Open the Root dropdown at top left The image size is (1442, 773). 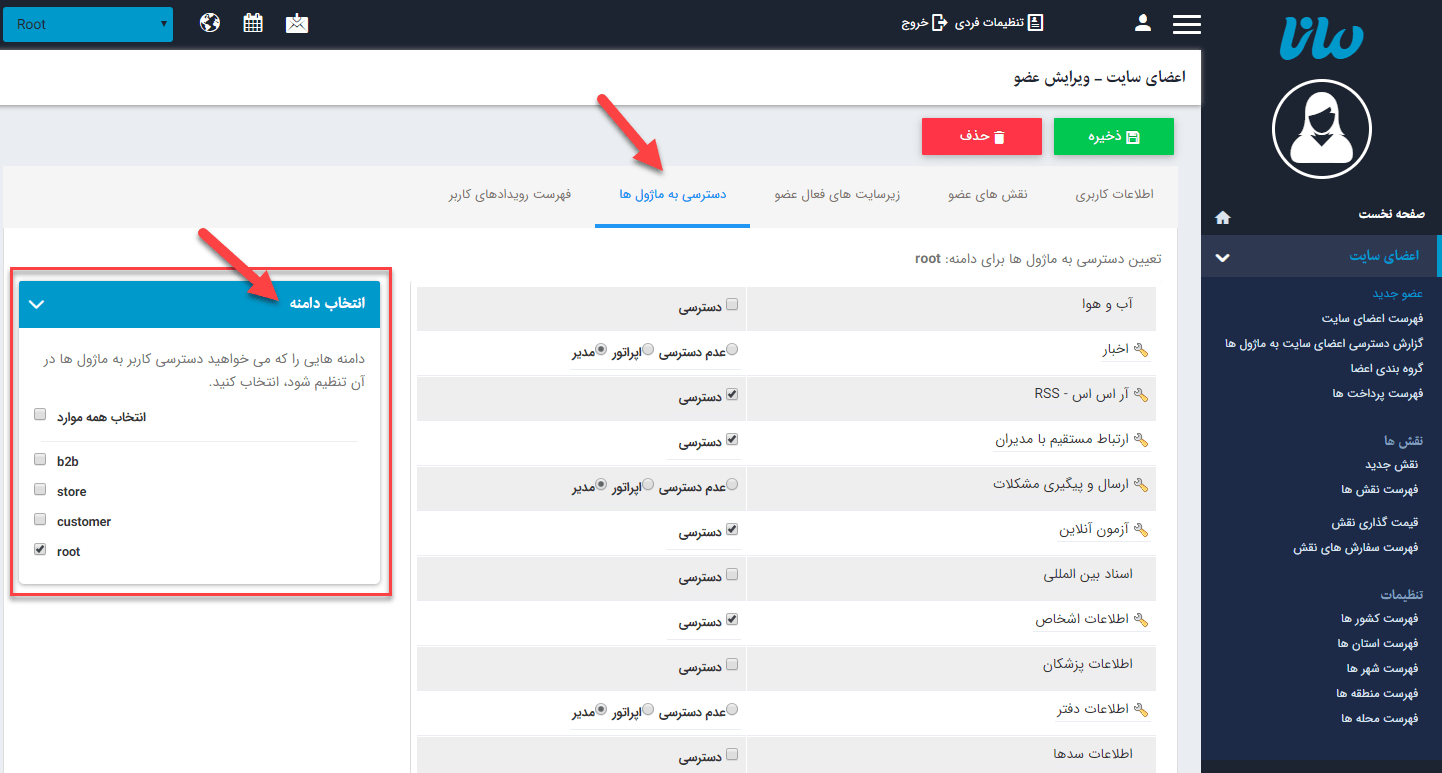click(x=87, y=23)
